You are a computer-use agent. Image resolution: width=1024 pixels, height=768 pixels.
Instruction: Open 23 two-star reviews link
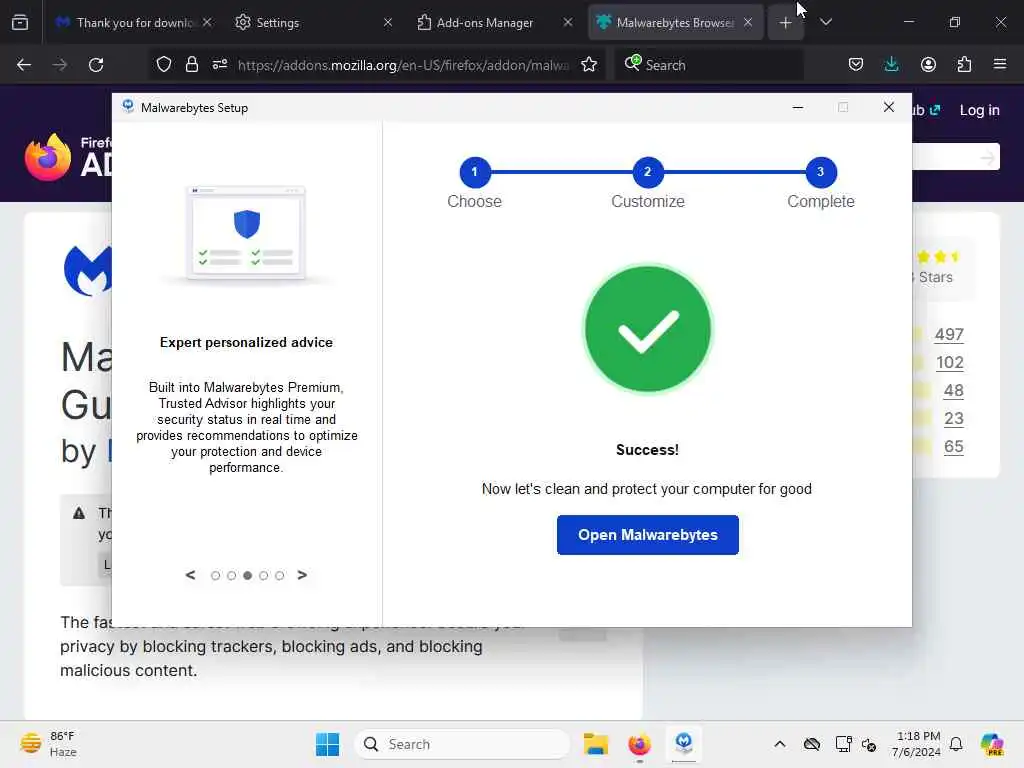tap(953, 419)
